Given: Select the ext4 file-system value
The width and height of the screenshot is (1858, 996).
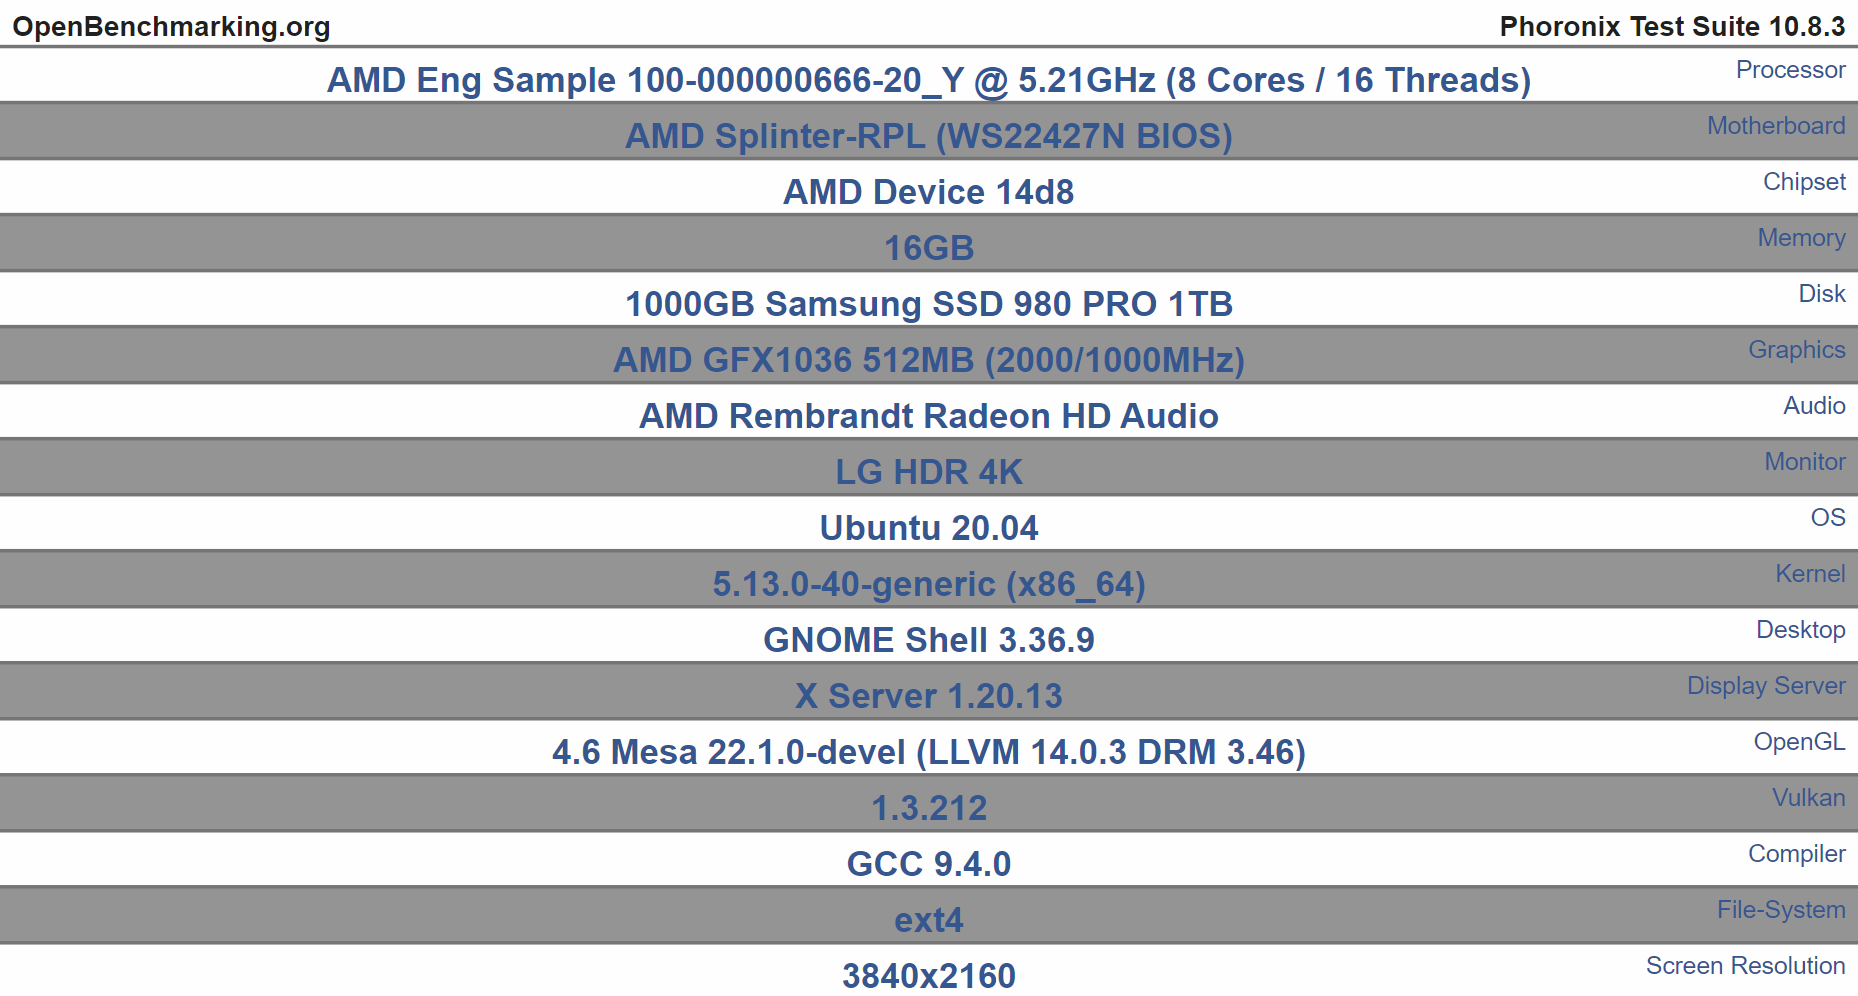Looking at the screenshot, I should coord(929,920).
